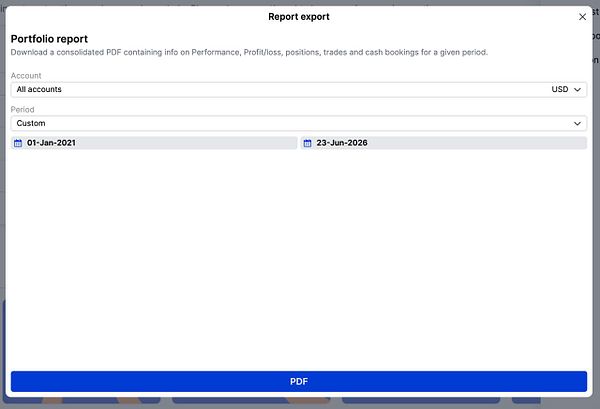Click the Portfolio report heading
600x409 pixels.
click(x=49, y=39)
